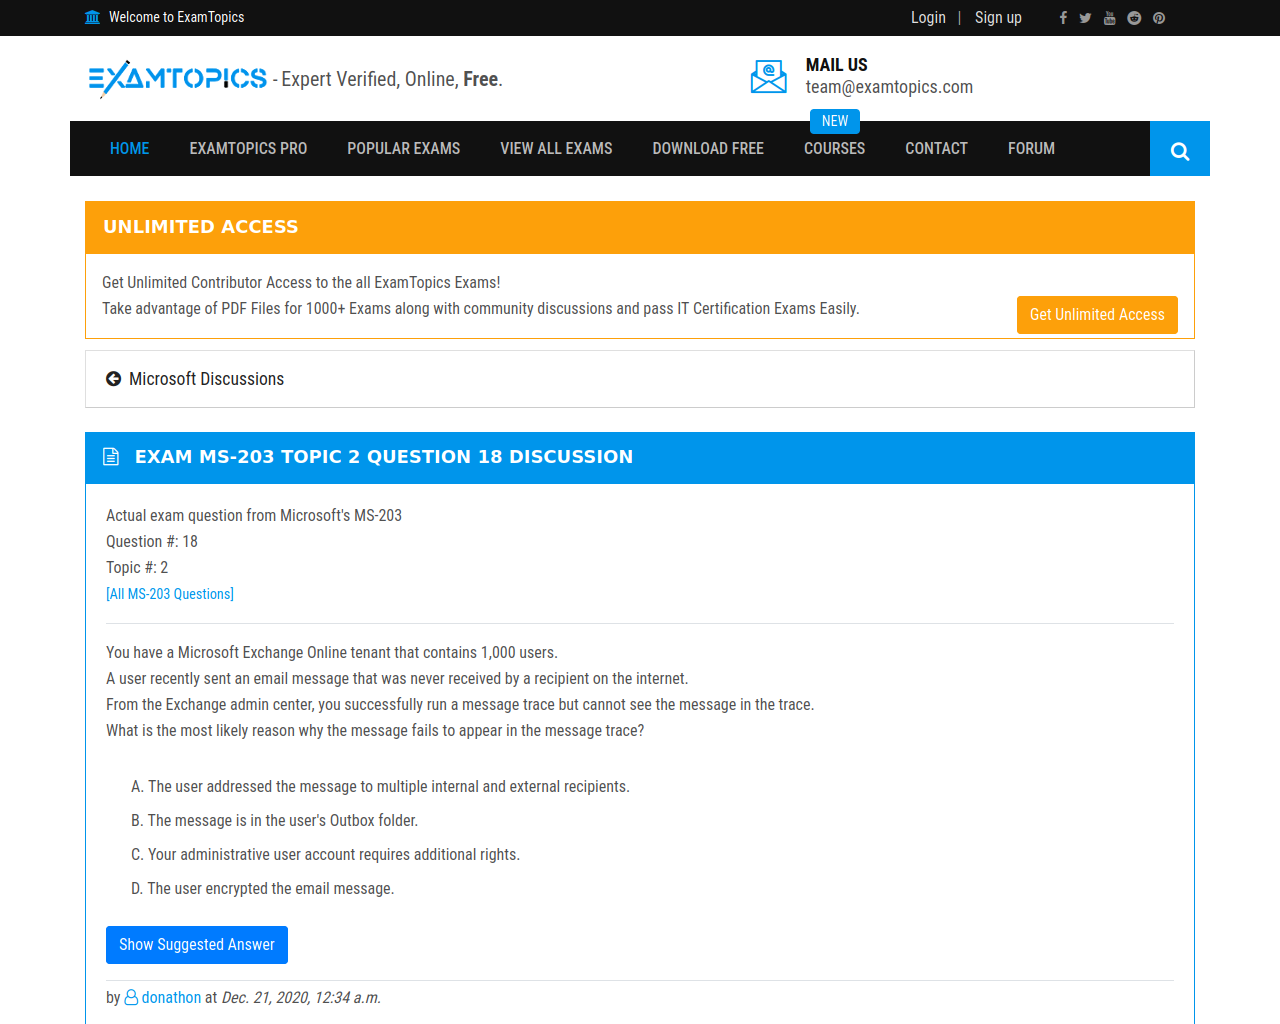Open the Twitter social icon

1085,18
